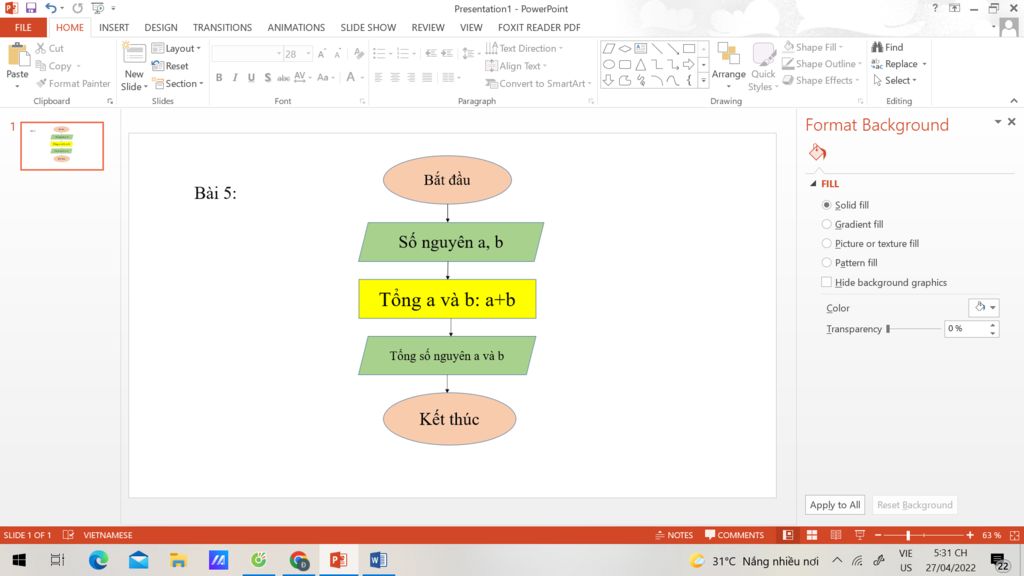Align text to the left
This screenshot has width=1024, height=576.
[379, 78]
